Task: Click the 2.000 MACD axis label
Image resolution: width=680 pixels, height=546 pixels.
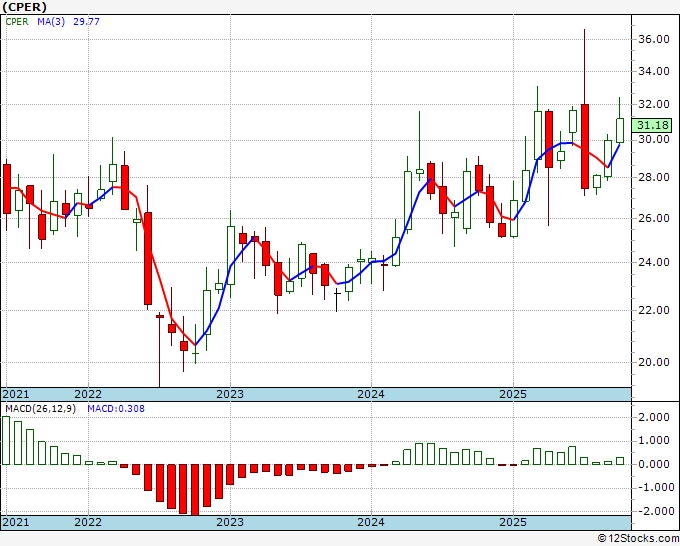Action: 654,417
